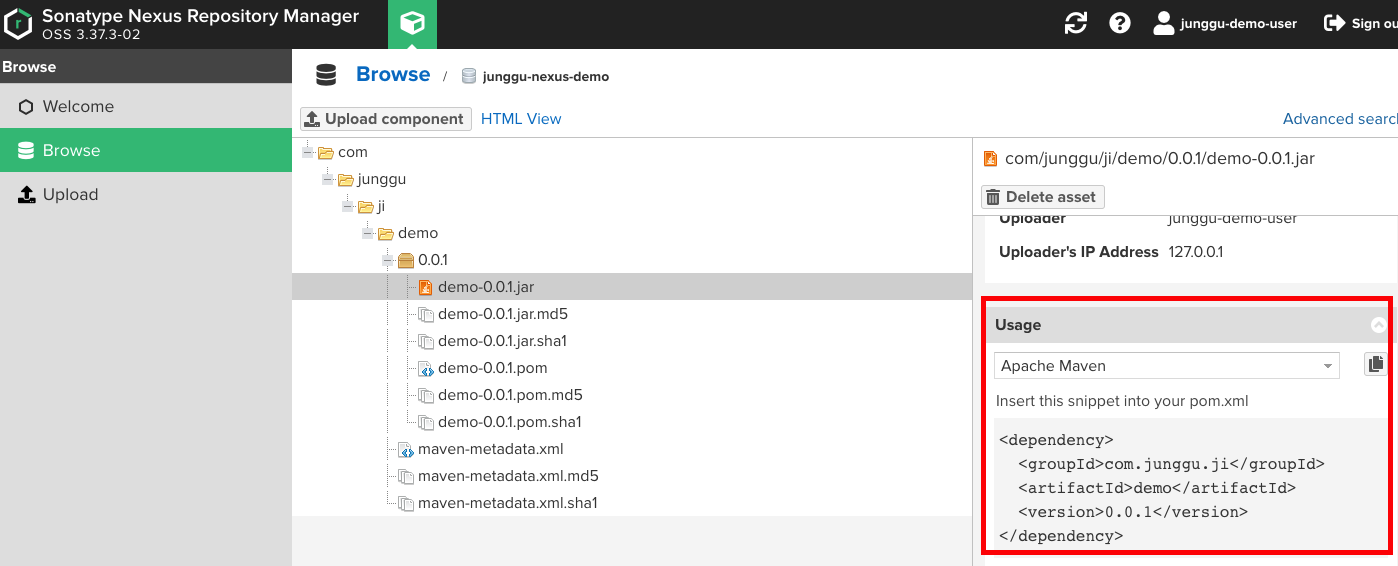Click the Delete asset button

pyautogui.click(x=1042, y=197)
